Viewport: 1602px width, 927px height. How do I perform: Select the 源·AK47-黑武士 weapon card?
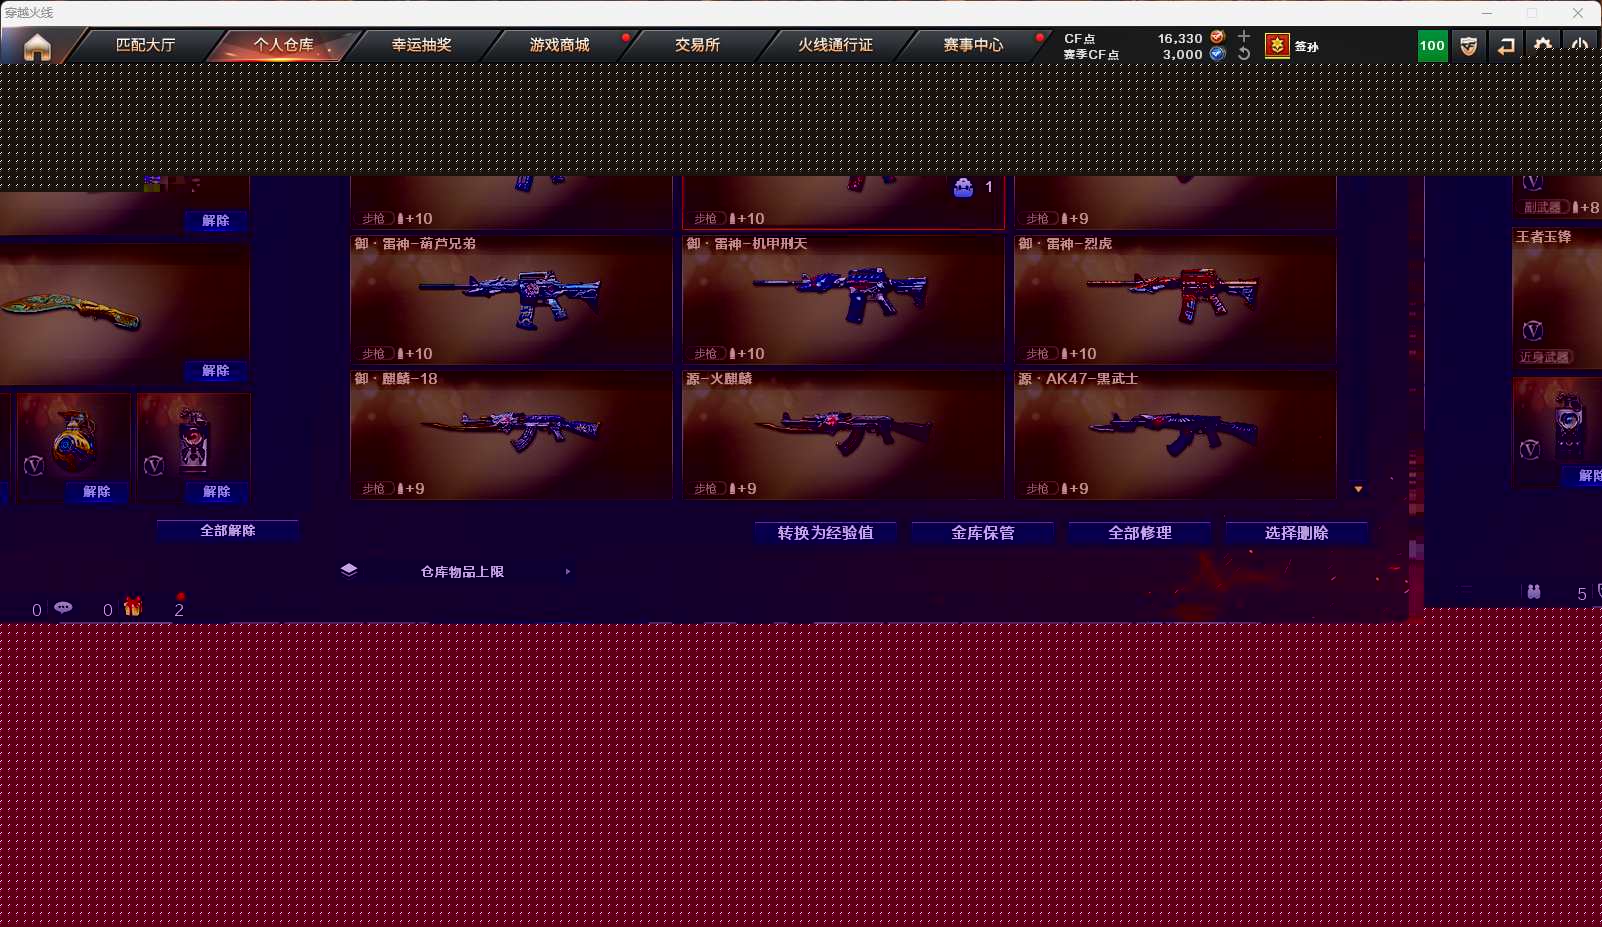tap(1175, 434)
